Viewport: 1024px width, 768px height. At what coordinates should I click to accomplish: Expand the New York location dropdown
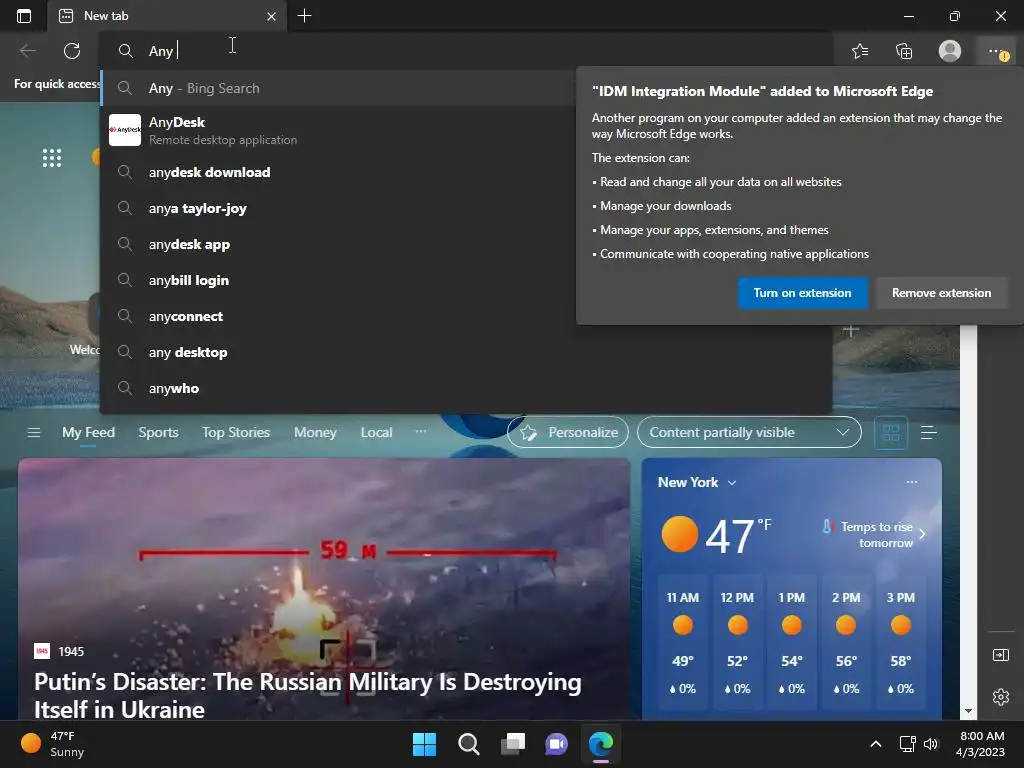pos(732,483)
